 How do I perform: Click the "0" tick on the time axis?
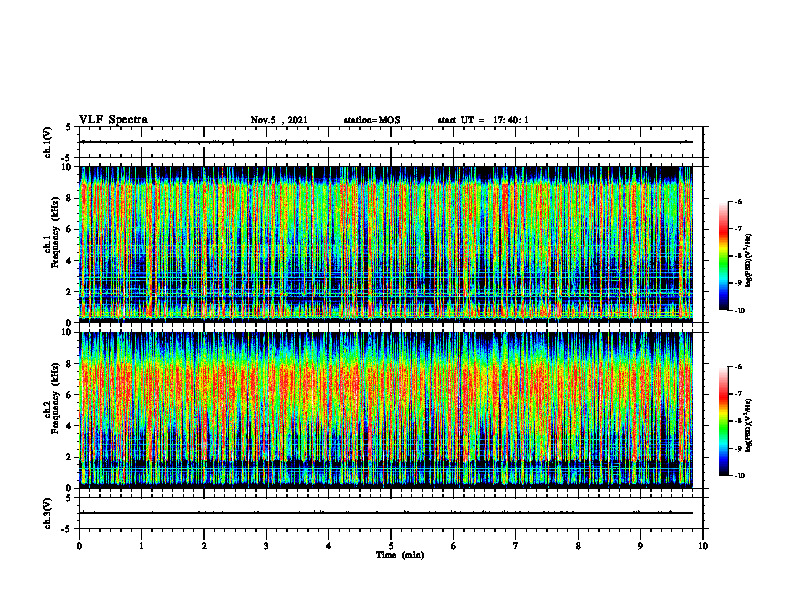(79, 546)
